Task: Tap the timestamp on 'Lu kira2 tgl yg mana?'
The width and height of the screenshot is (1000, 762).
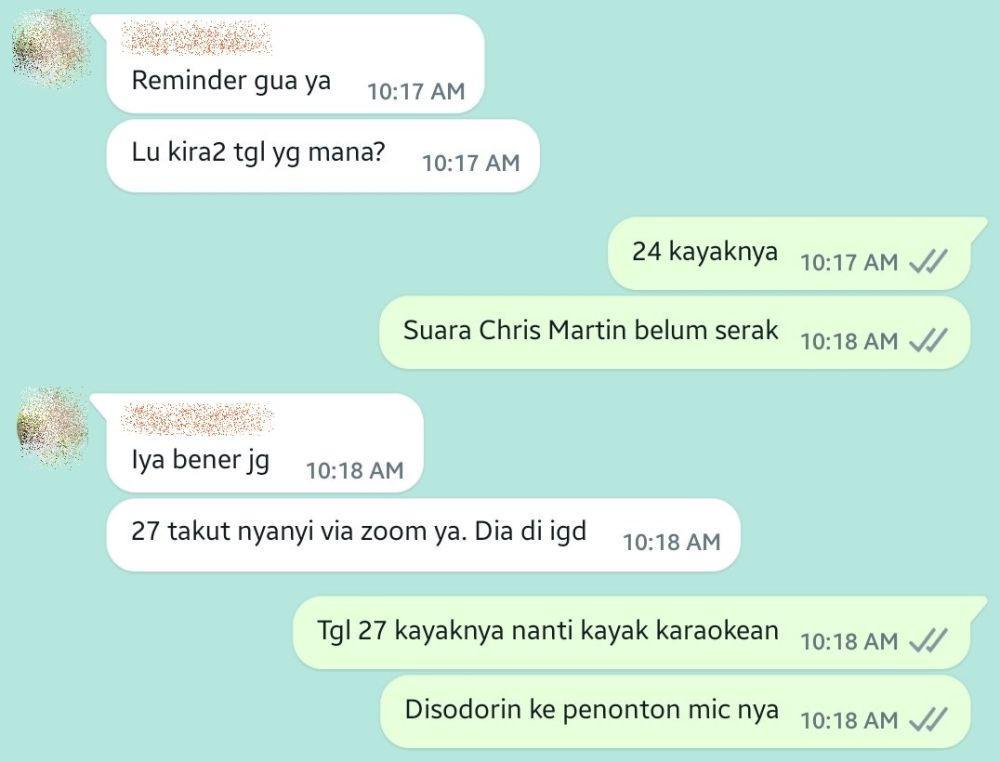Action: pos(471,163)
